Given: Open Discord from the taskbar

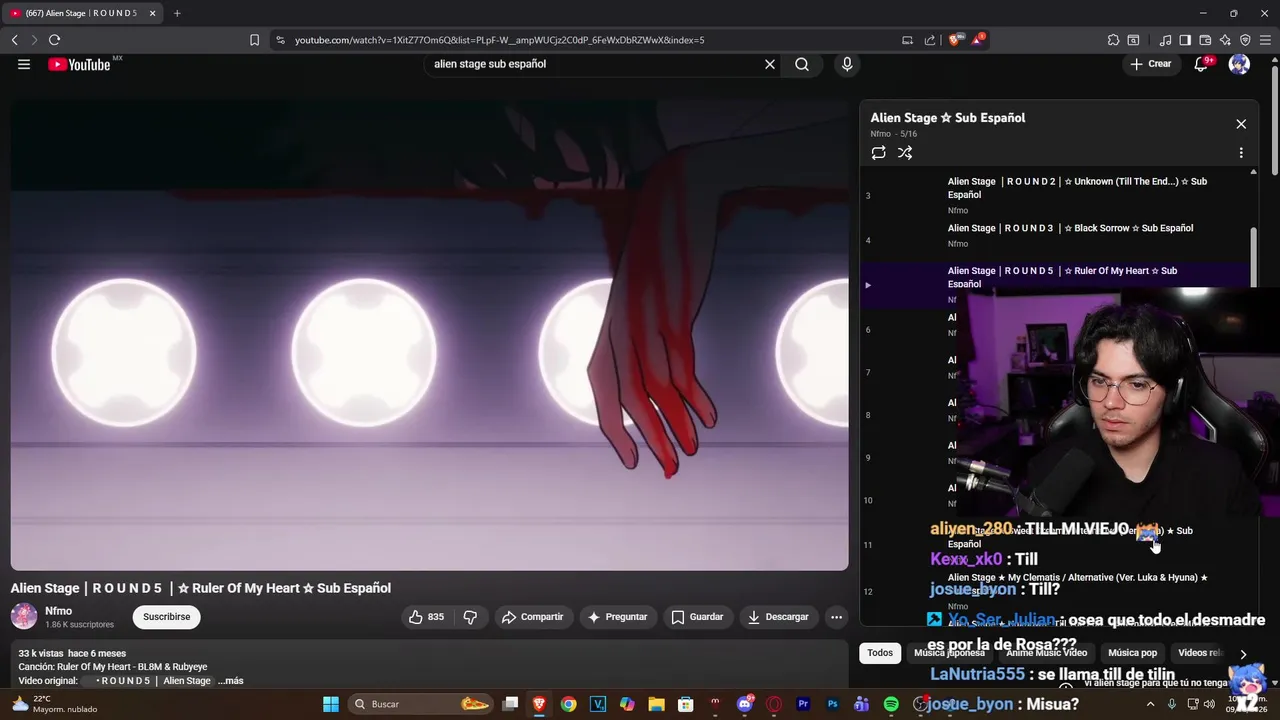Looking at the screenshot, I should pyautogui.click(x=744, y=704).
